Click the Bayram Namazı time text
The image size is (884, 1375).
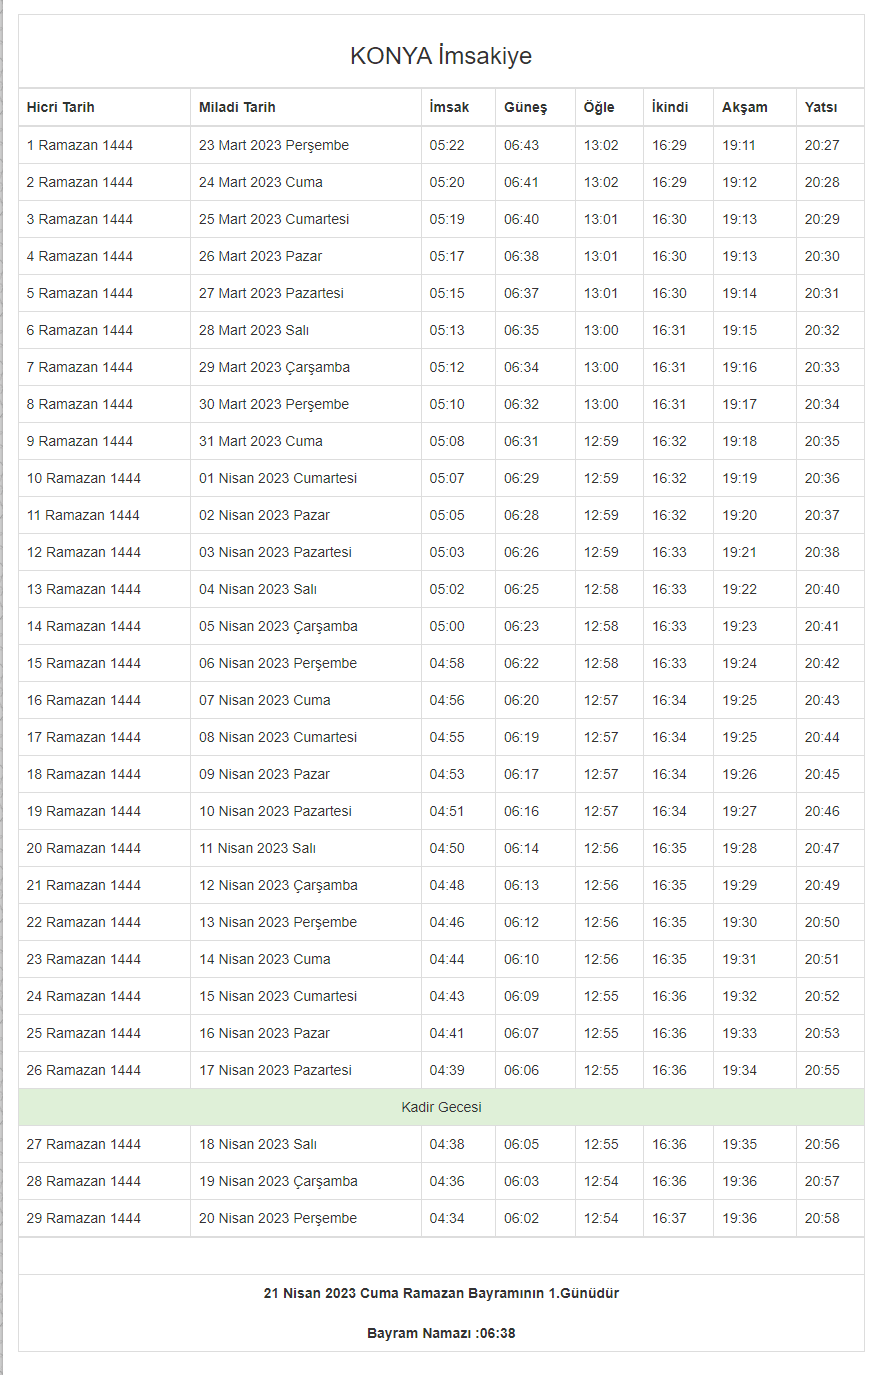tap(441, 1333)
